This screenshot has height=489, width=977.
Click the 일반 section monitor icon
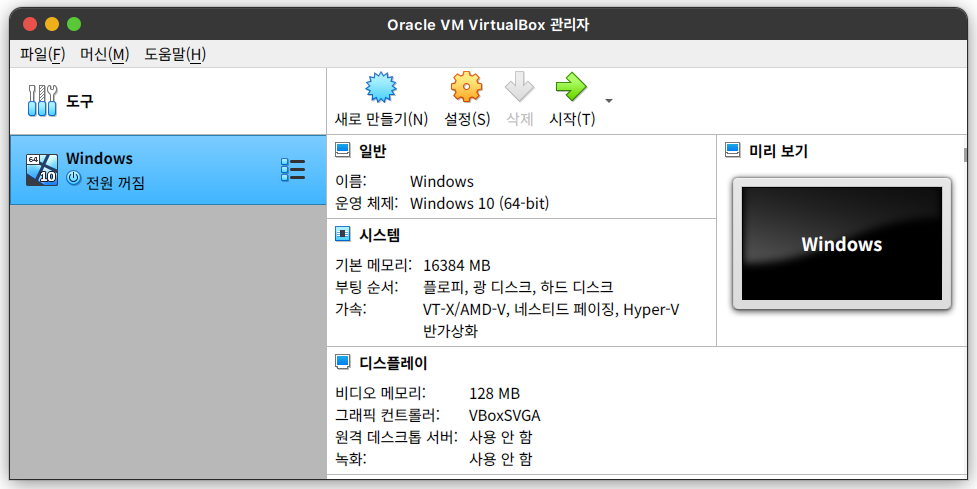pos(343,150)
